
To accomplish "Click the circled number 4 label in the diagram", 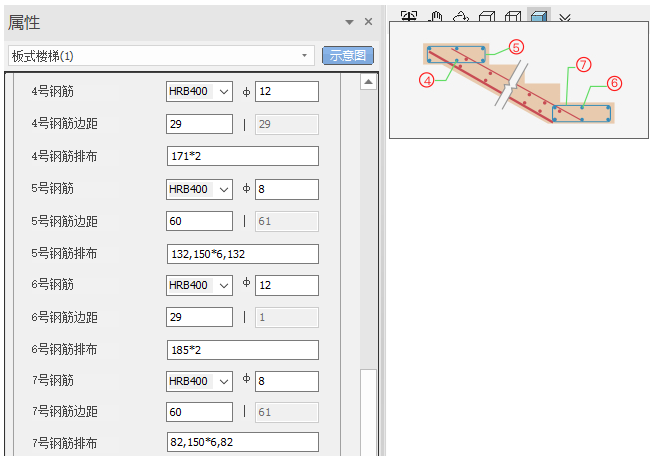I will click(427, 81).
